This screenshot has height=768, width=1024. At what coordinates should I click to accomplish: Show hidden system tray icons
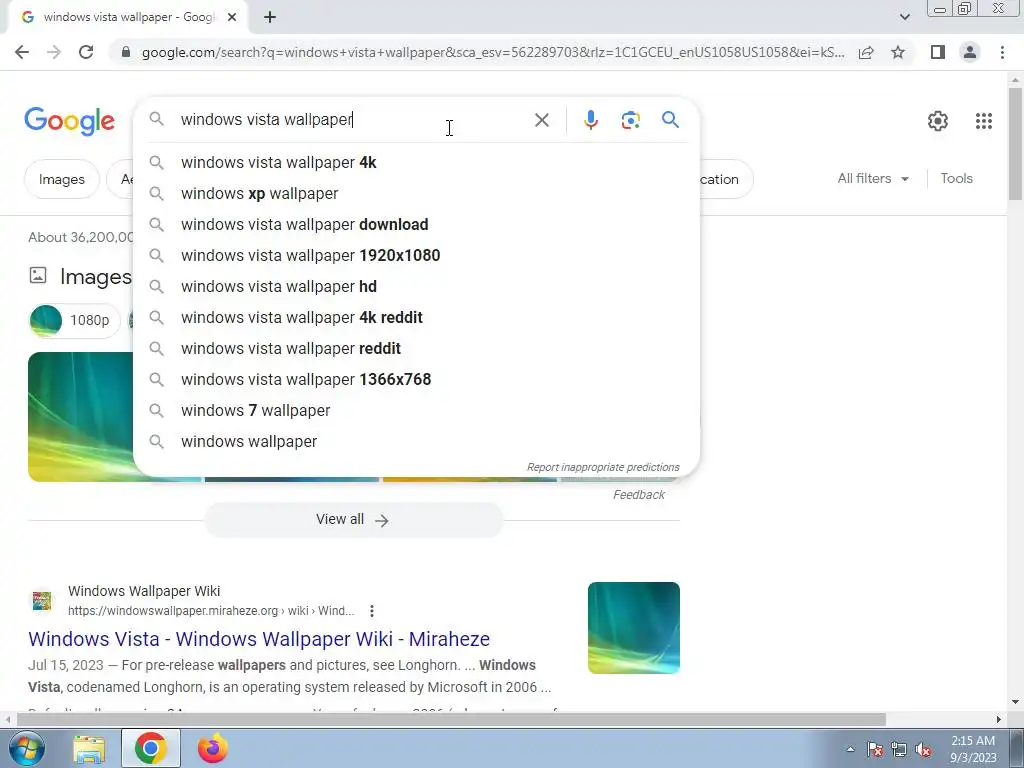850,750
